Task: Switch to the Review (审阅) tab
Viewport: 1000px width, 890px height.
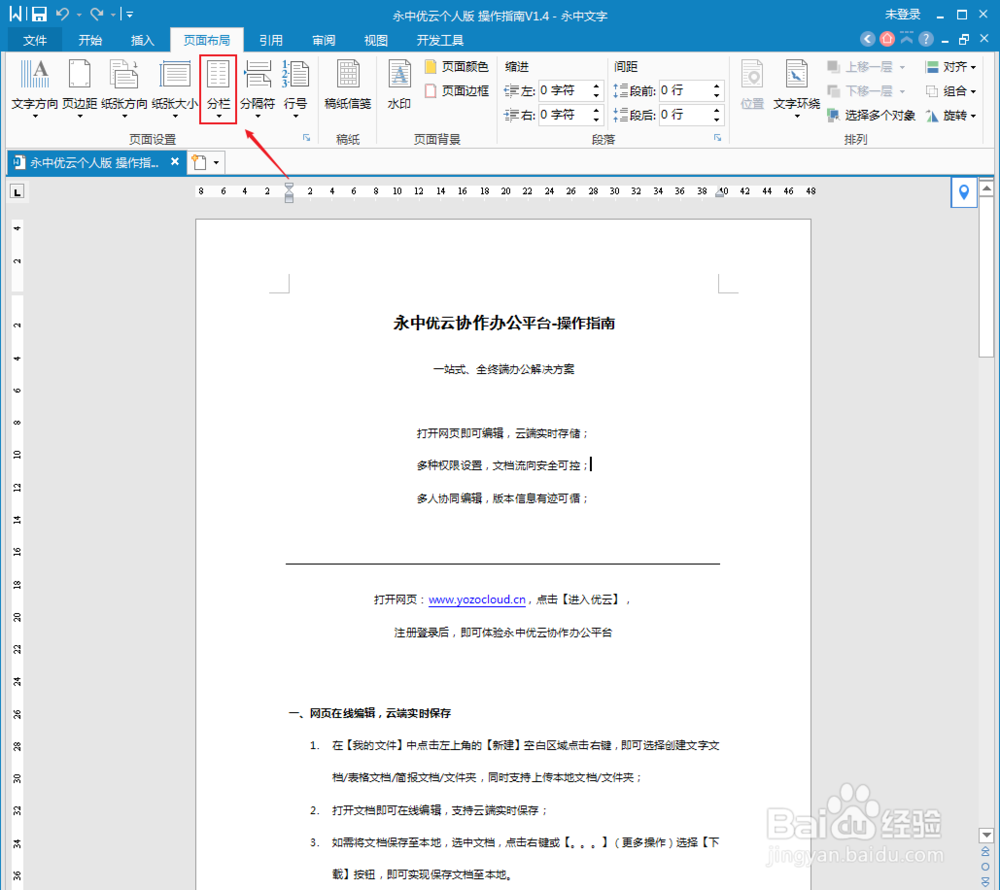Action: 323,40
